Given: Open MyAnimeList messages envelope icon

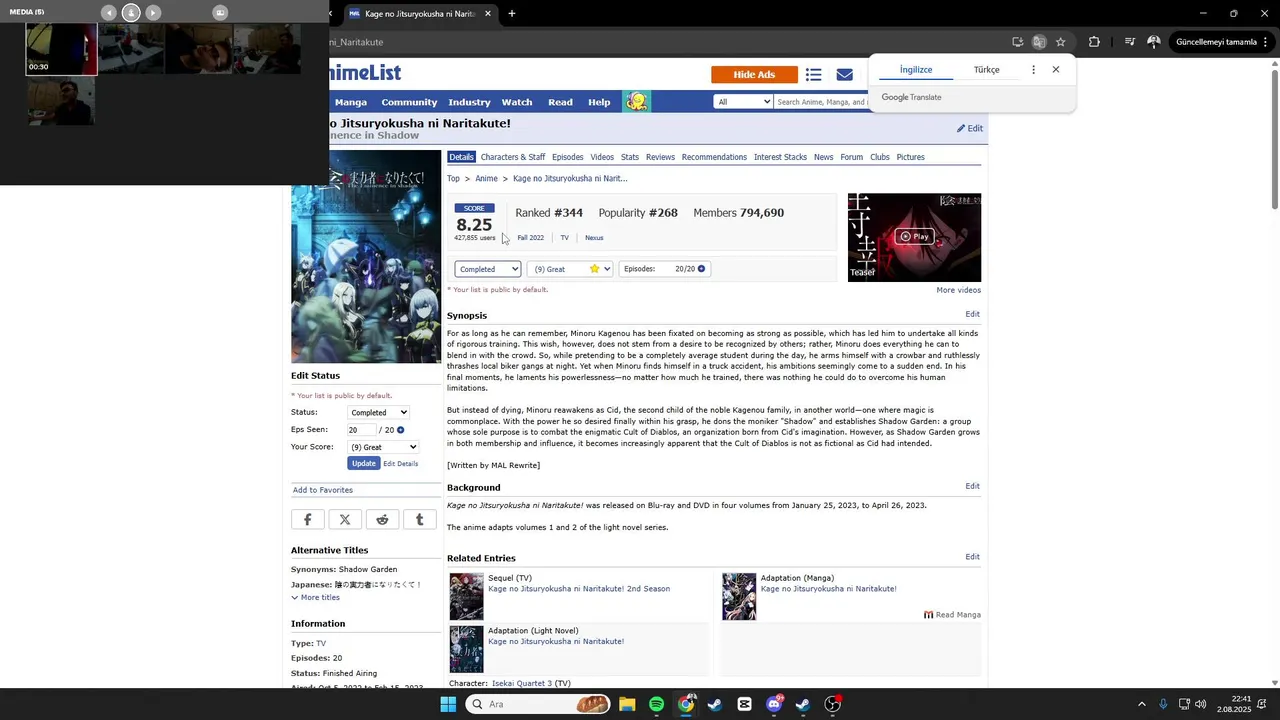Looking at the screenshot, I should click(845, 75).
